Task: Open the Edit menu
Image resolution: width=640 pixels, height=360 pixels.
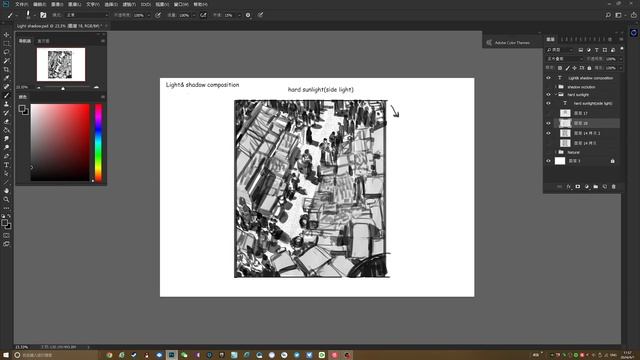Action: (39, 4)
